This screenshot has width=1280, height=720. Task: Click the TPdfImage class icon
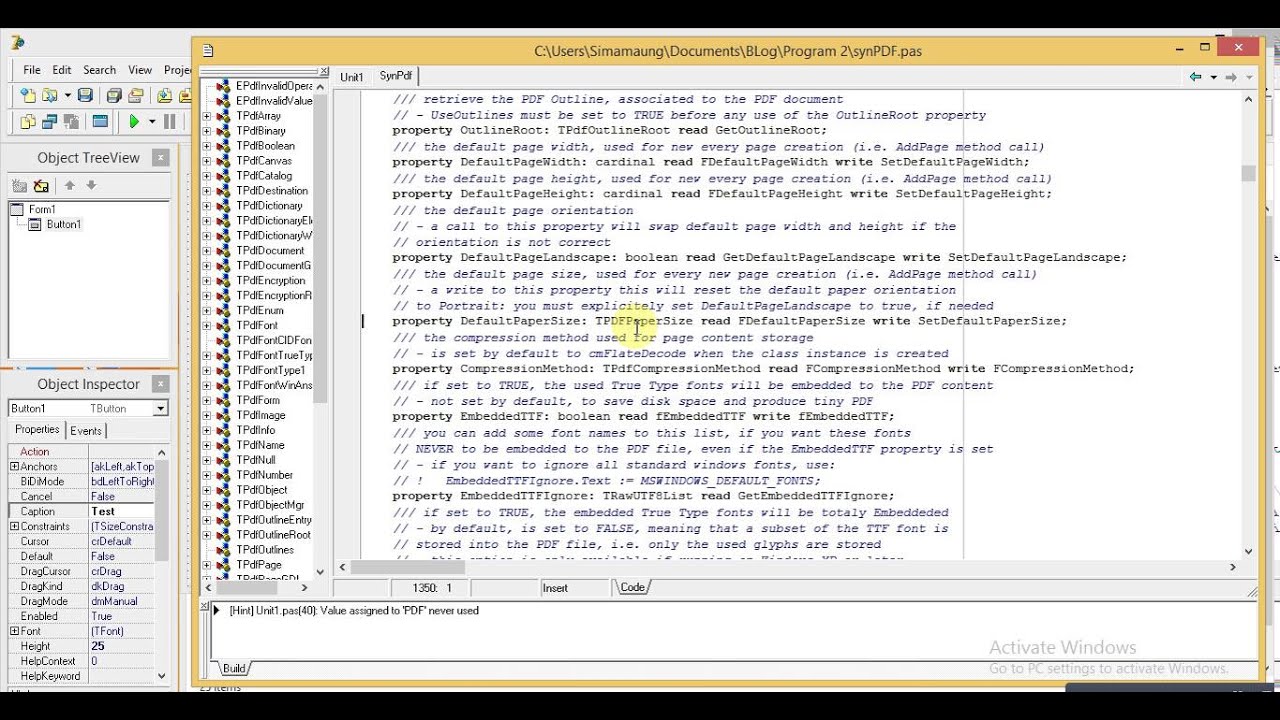pos(224,415)
